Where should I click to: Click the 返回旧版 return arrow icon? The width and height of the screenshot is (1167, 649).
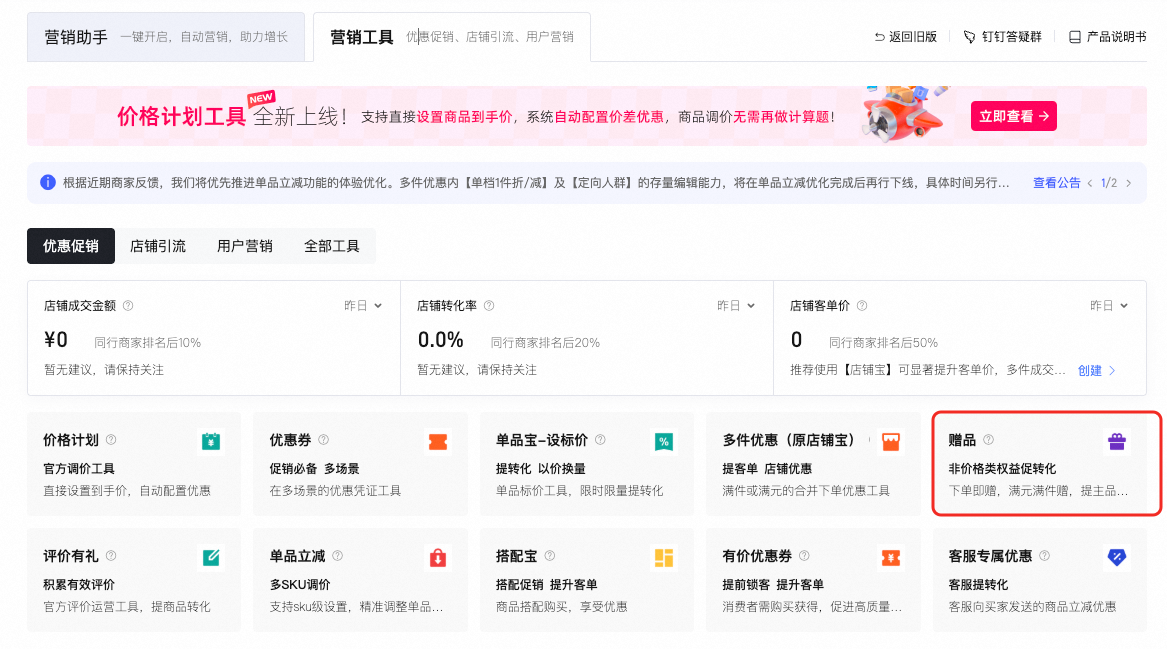point(879,36)
